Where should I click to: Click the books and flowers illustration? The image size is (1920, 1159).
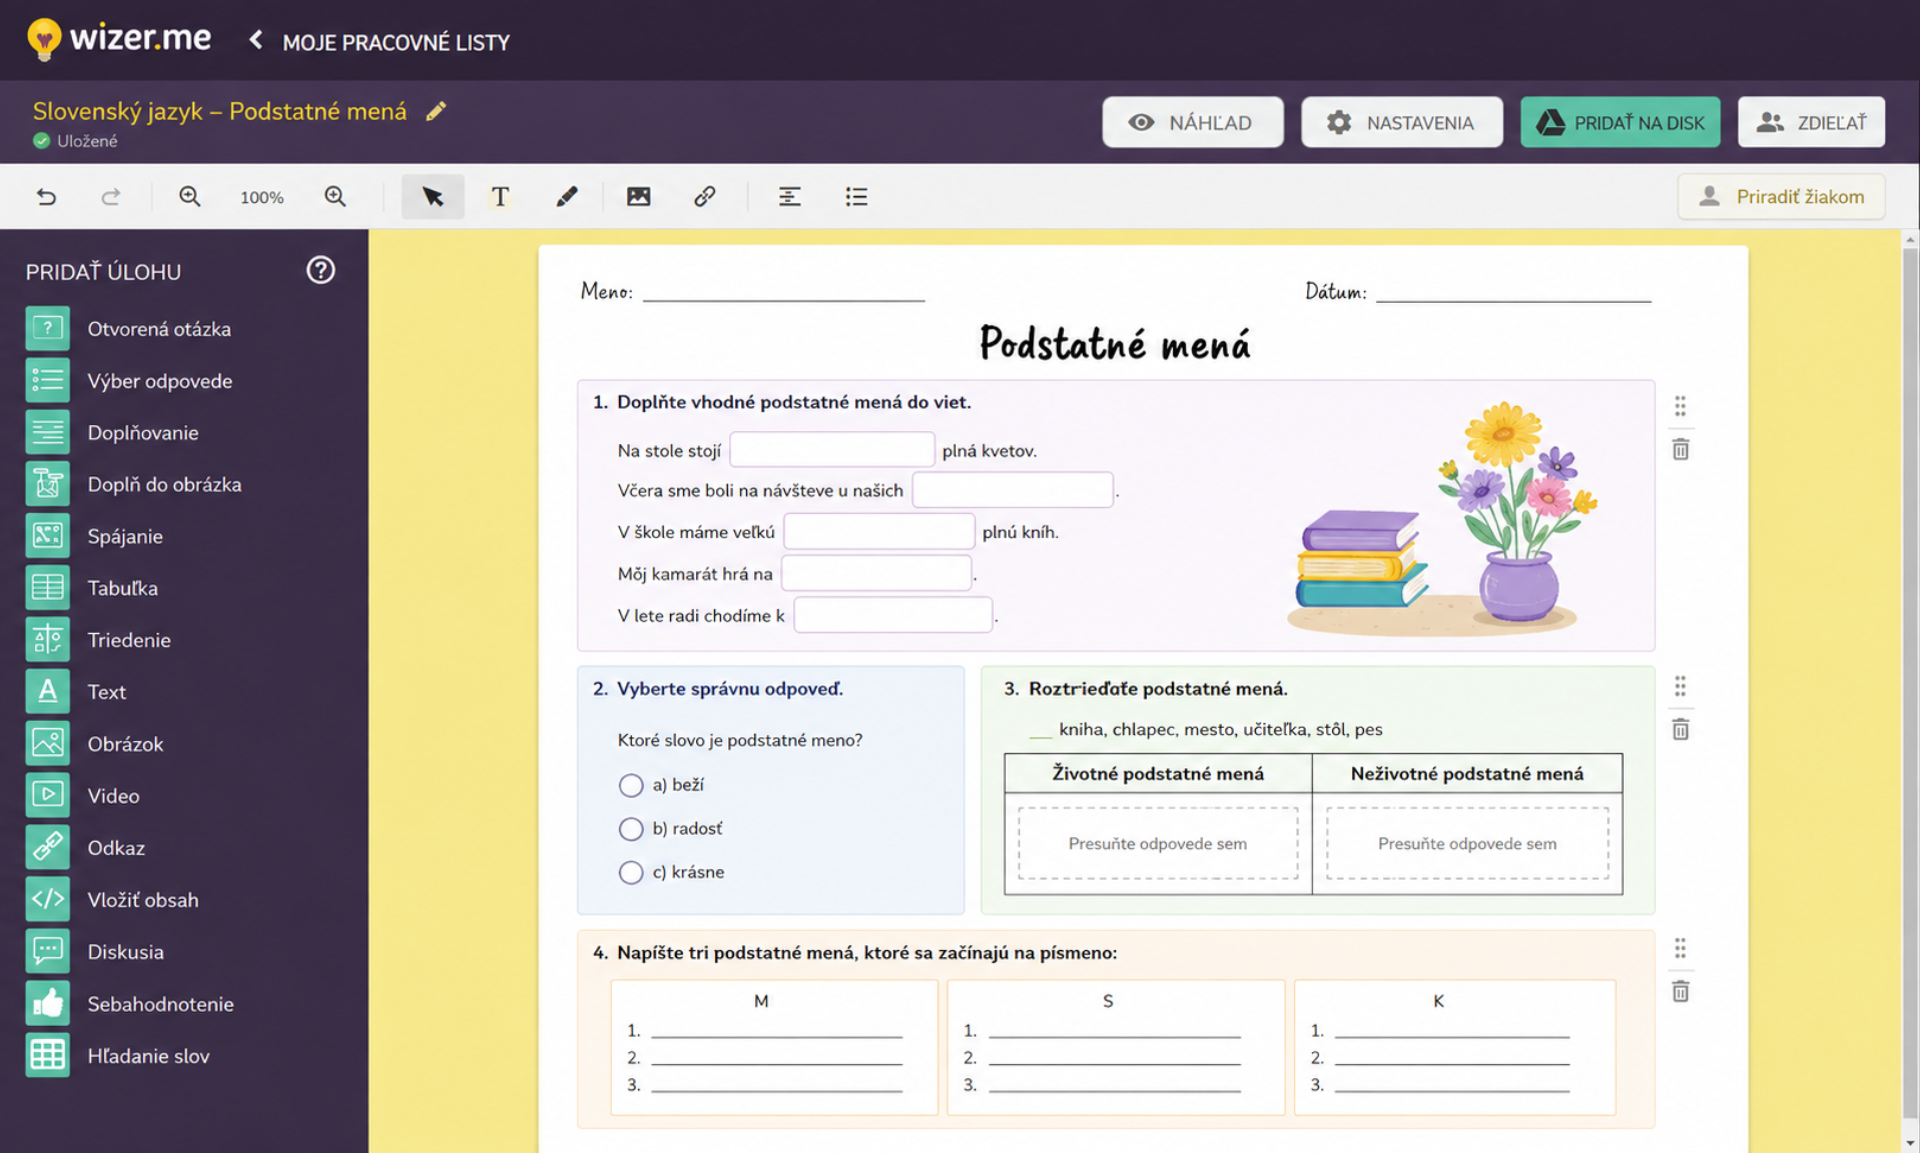pos(1443,521)
